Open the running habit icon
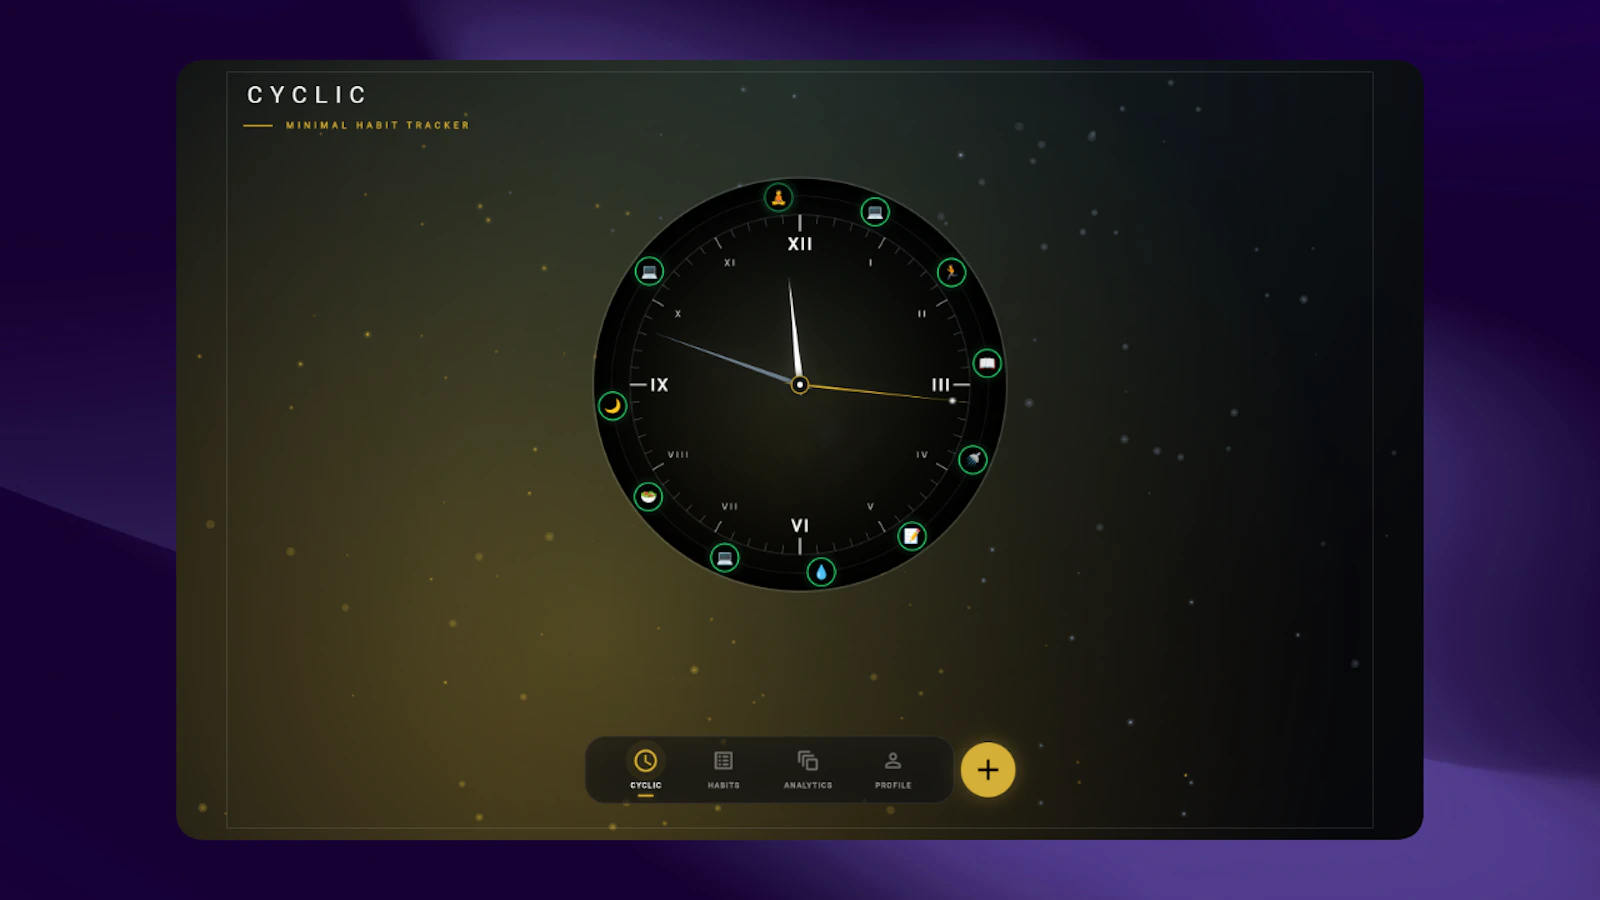Screen dimensions: 1600x900 [x=951, y=271]
